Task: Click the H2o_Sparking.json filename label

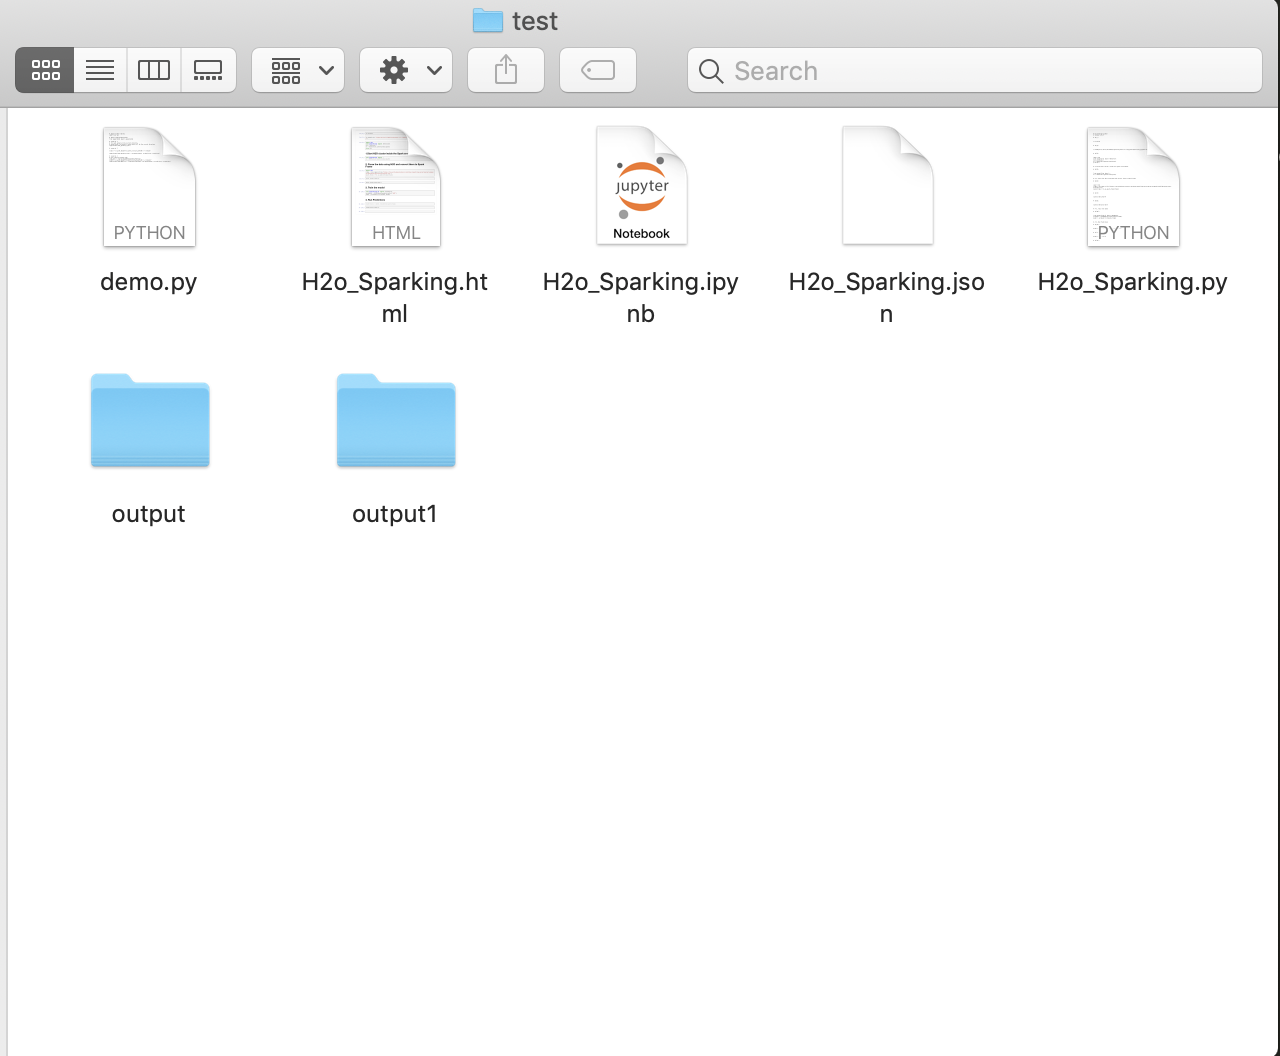Action: coord(887,297)
